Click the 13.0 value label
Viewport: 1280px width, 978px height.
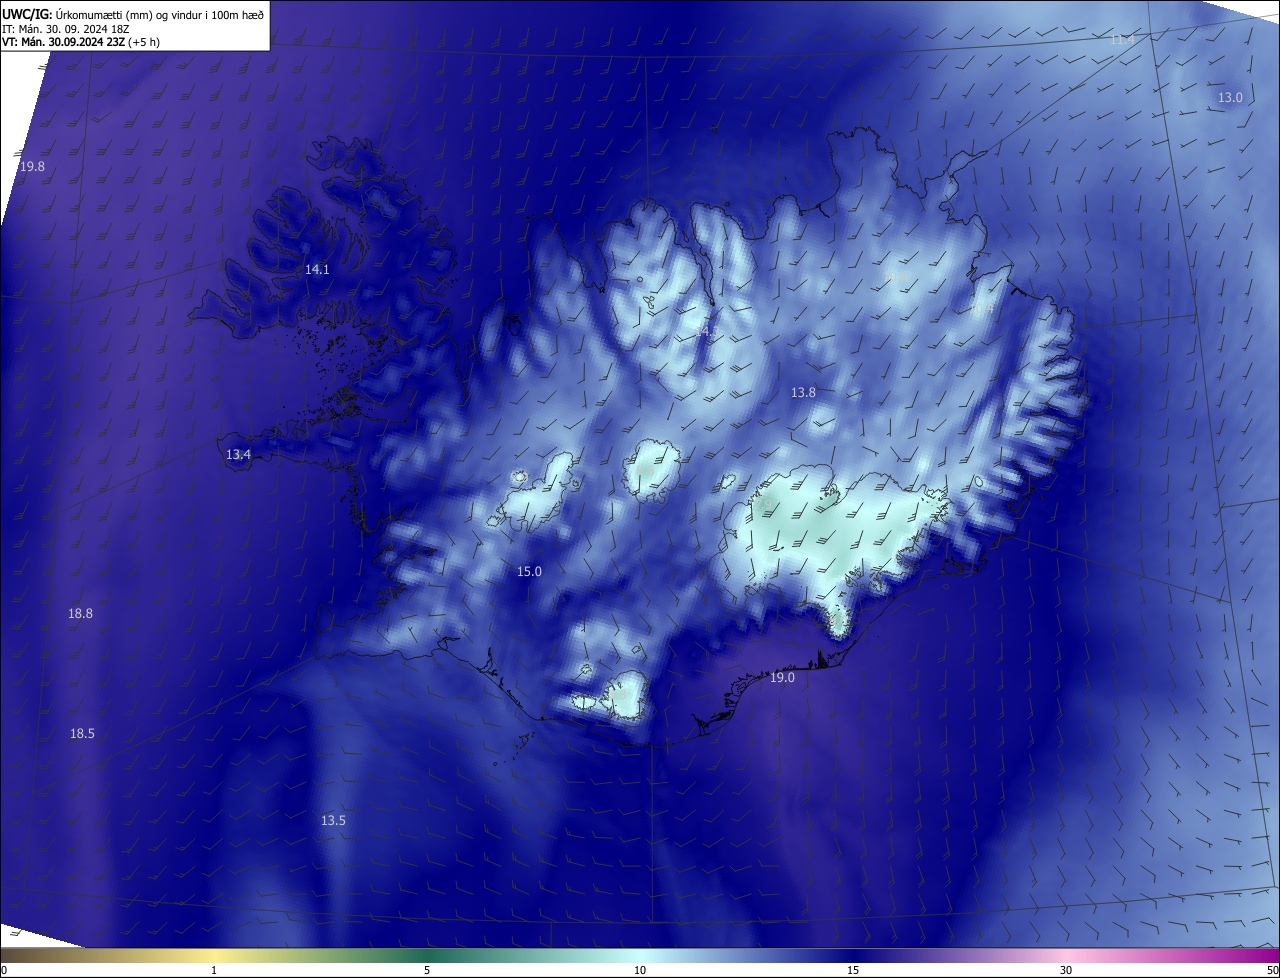[1230, 98]
